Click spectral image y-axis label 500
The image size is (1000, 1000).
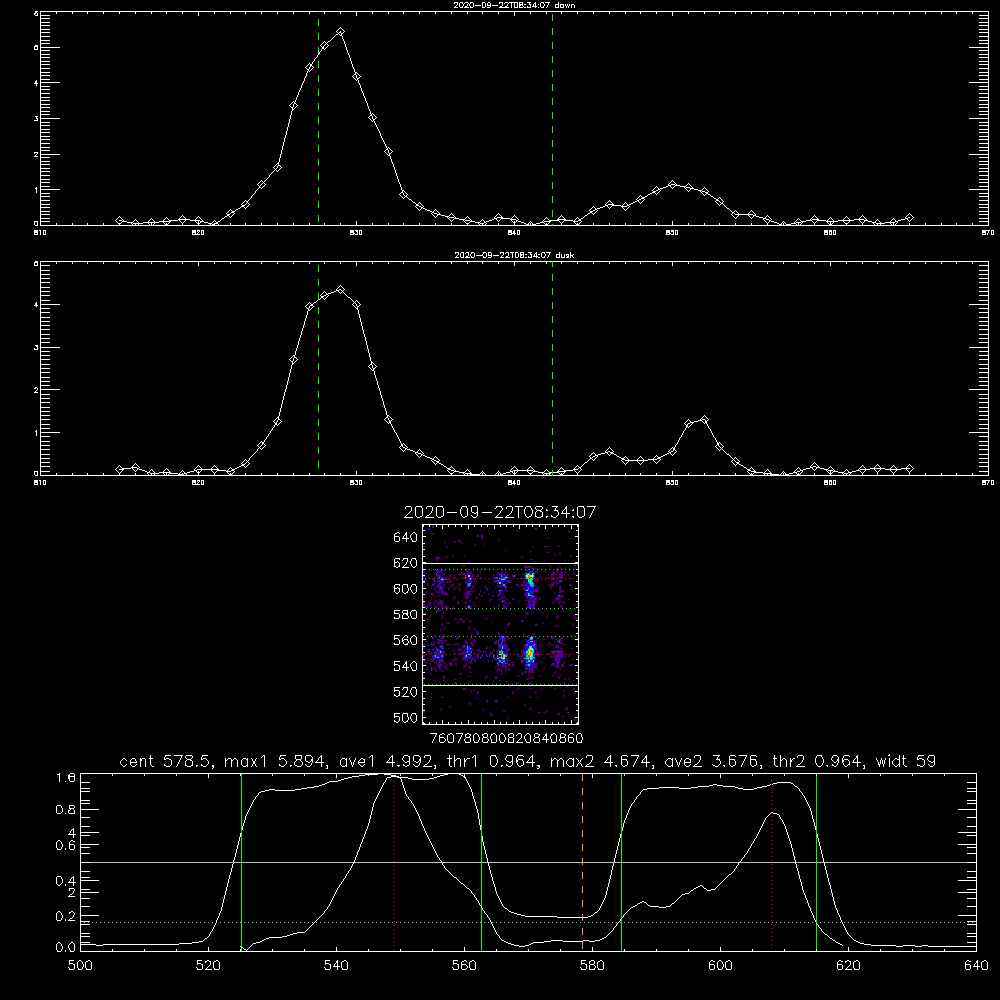click(x=405, y=717)
